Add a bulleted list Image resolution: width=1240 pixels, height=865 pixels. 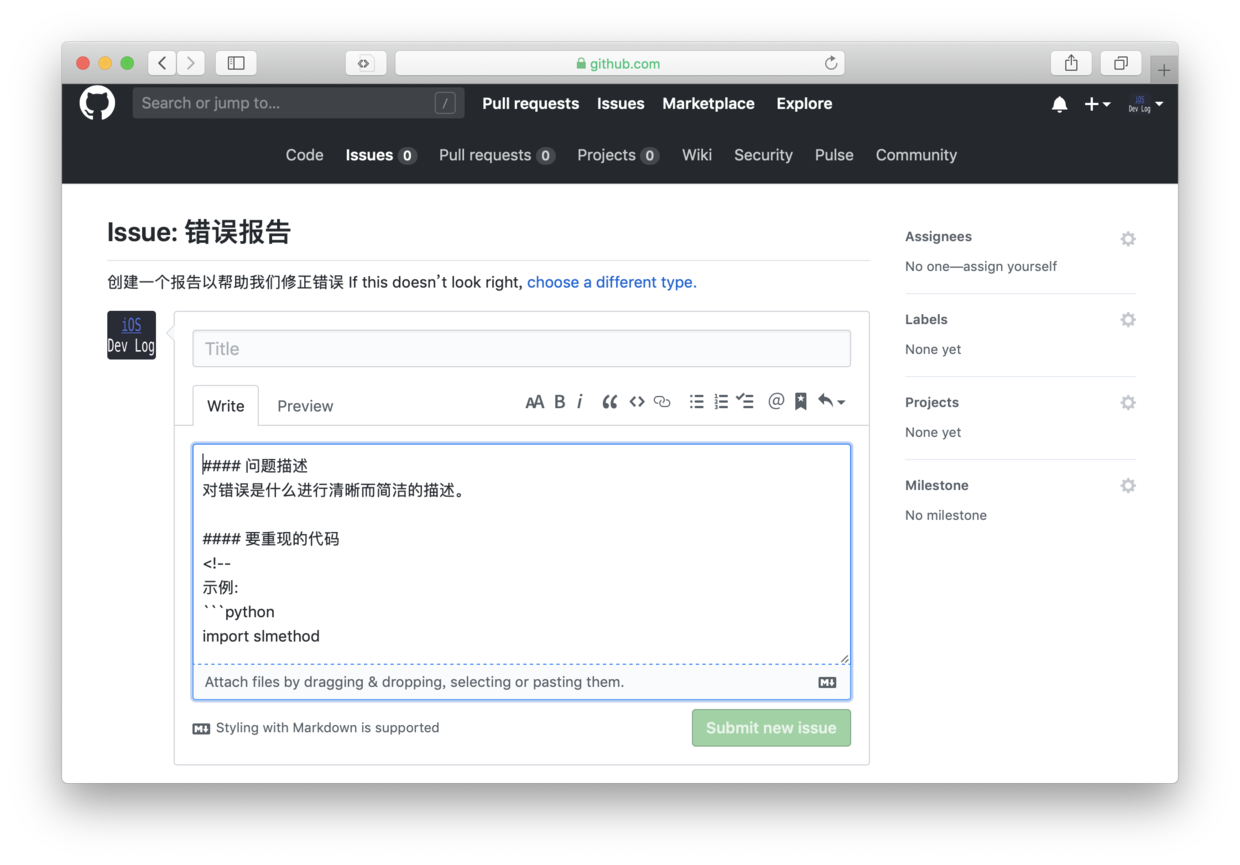pyautogui.click(x=696, y=402)
